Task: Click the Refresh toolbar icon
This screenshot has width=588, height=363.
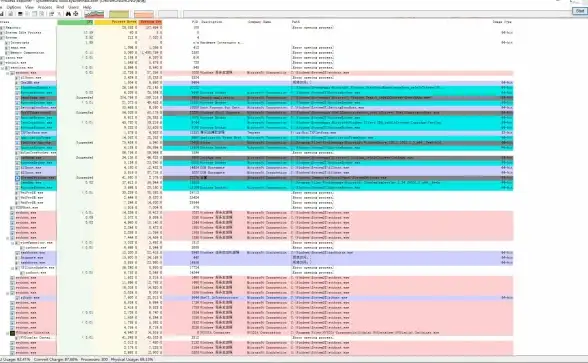Action: 10,14
